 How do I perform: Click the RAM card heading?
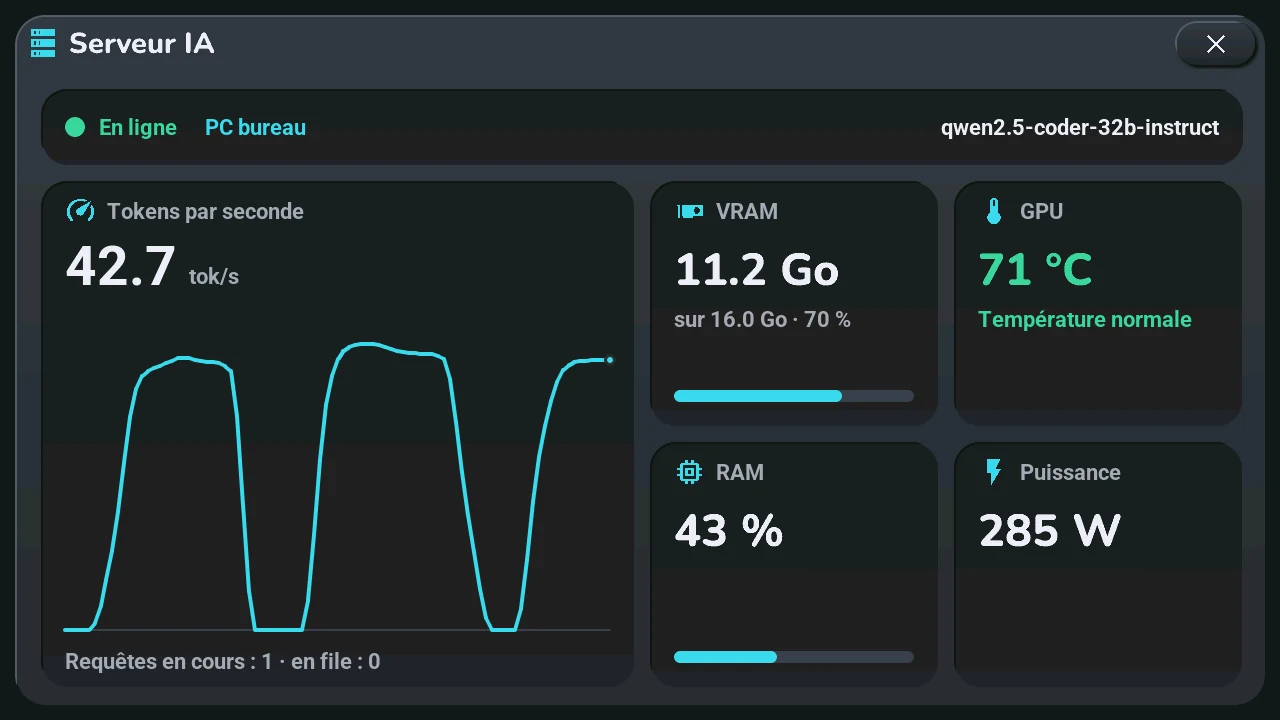(x=740, y=472)
